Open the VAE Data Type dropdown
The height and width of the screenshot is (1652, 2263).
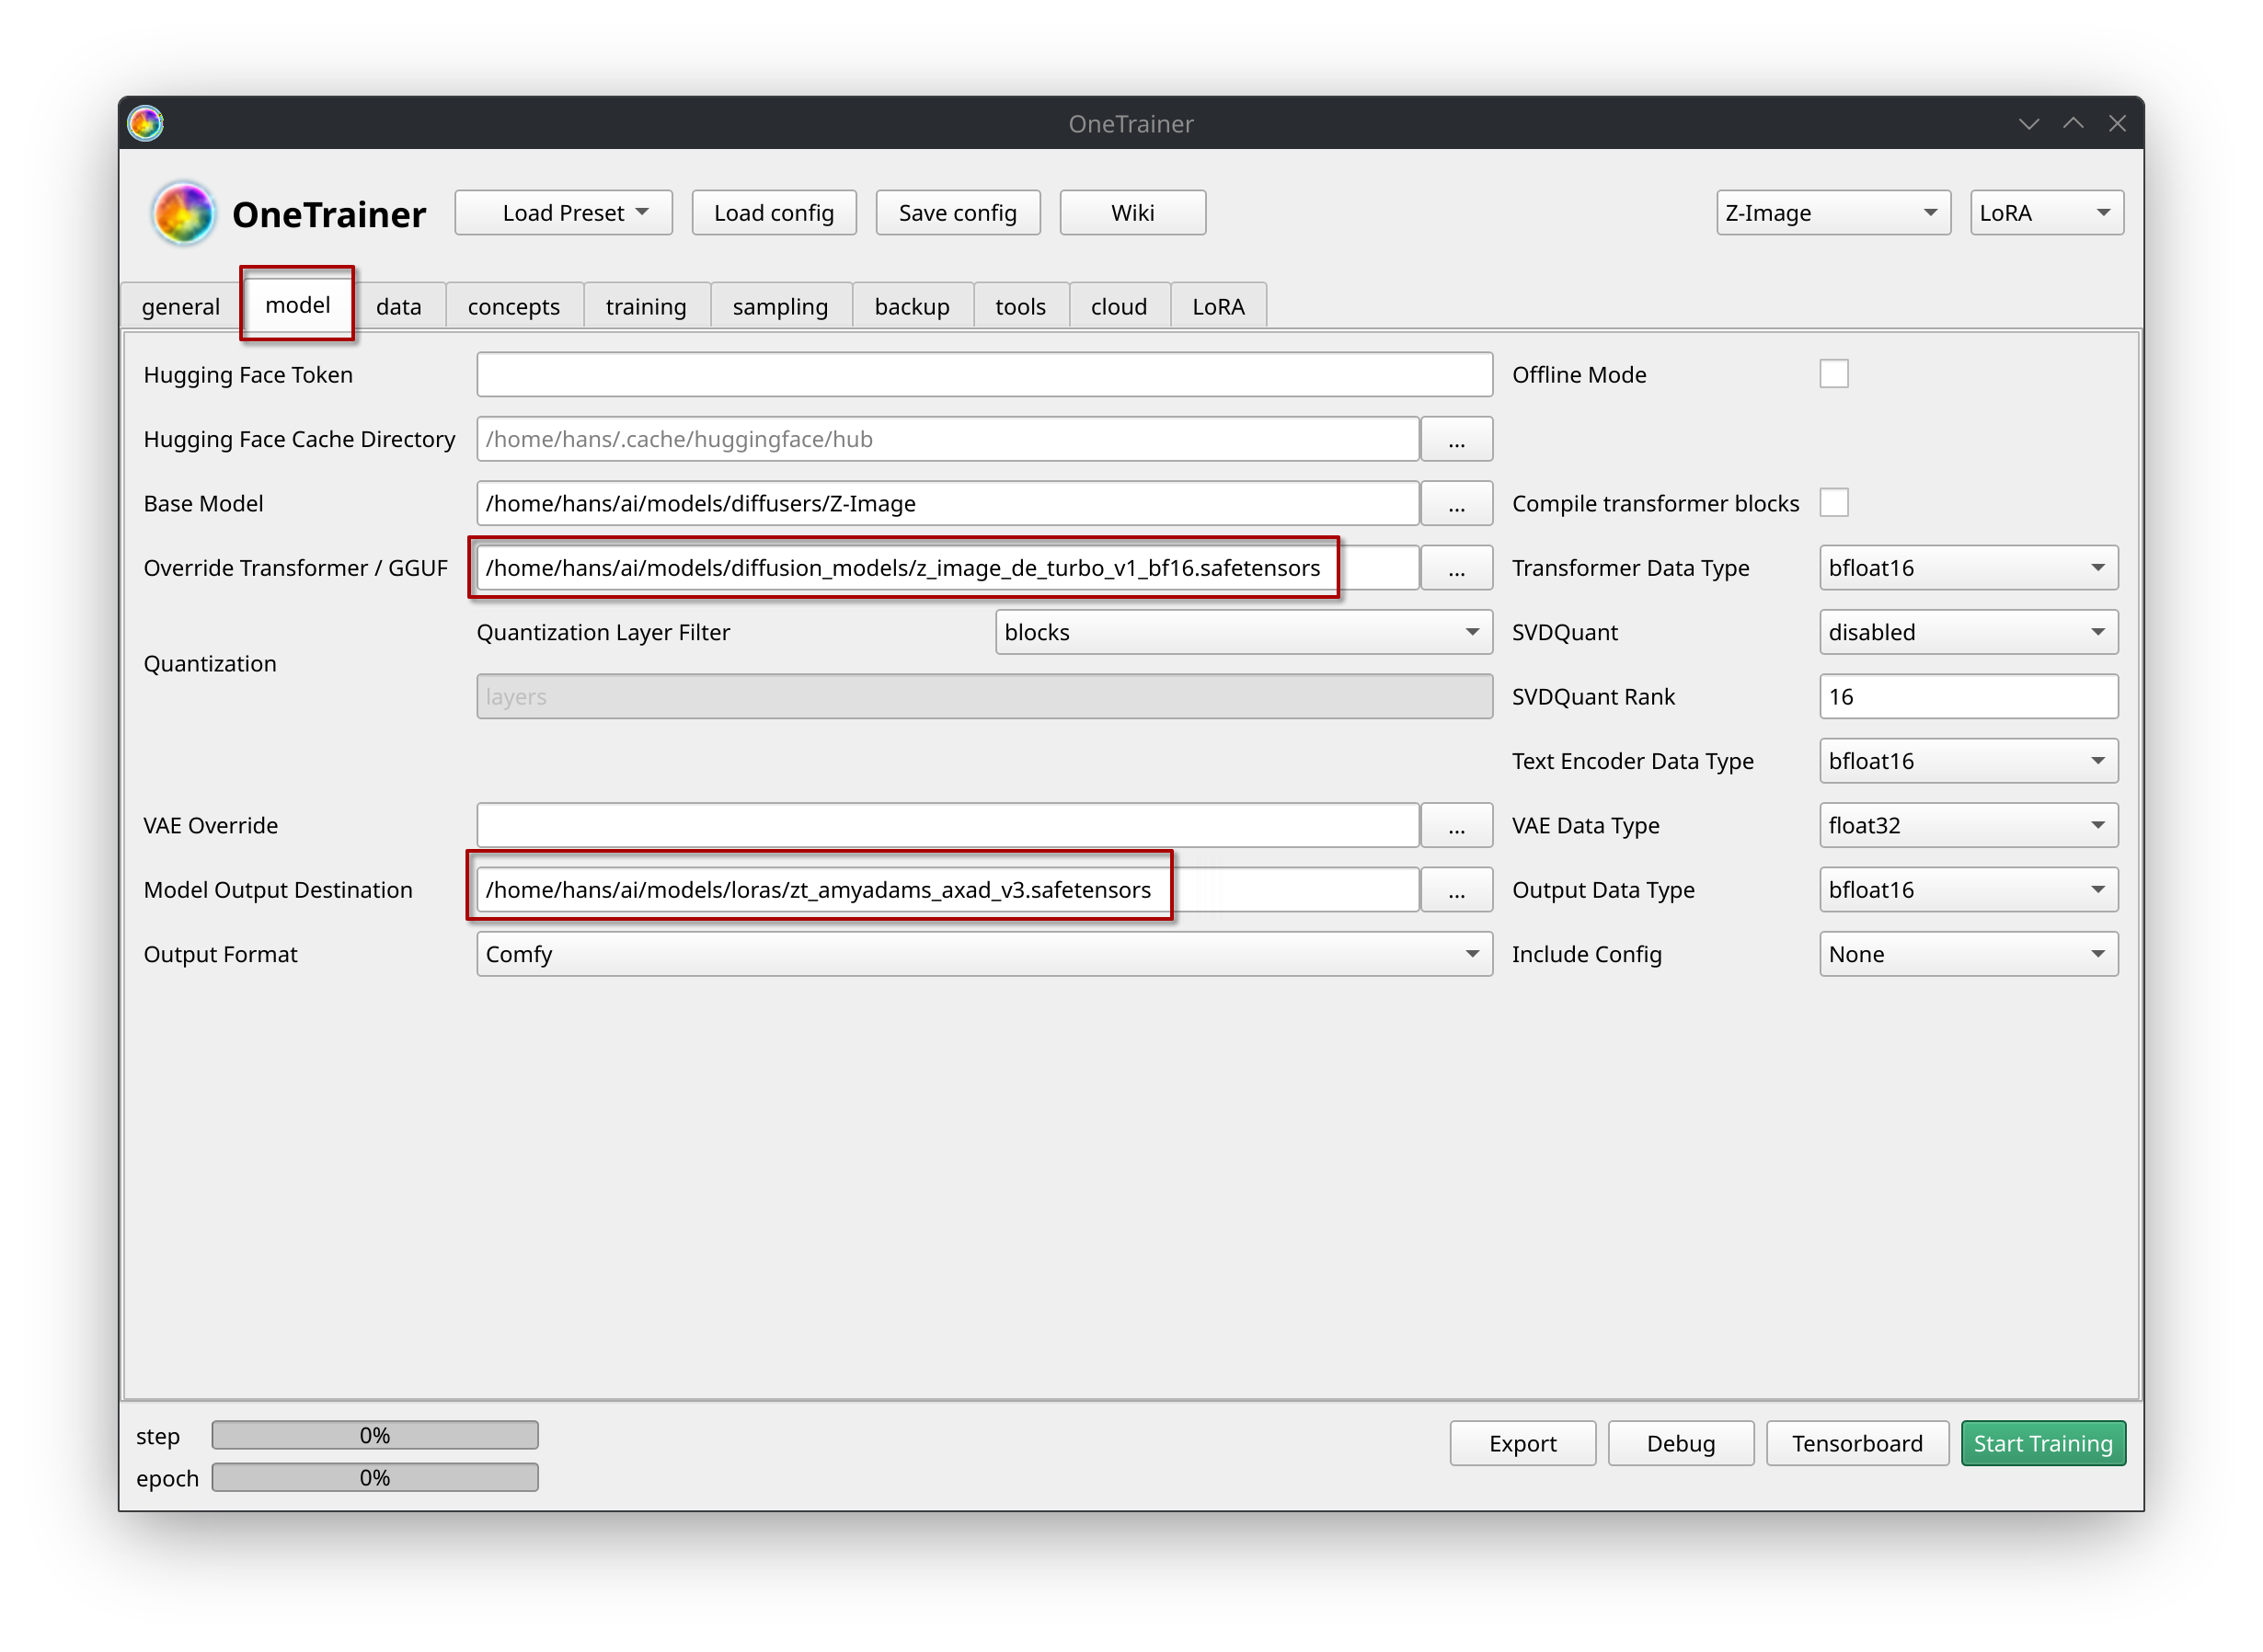click(1968, 825)
